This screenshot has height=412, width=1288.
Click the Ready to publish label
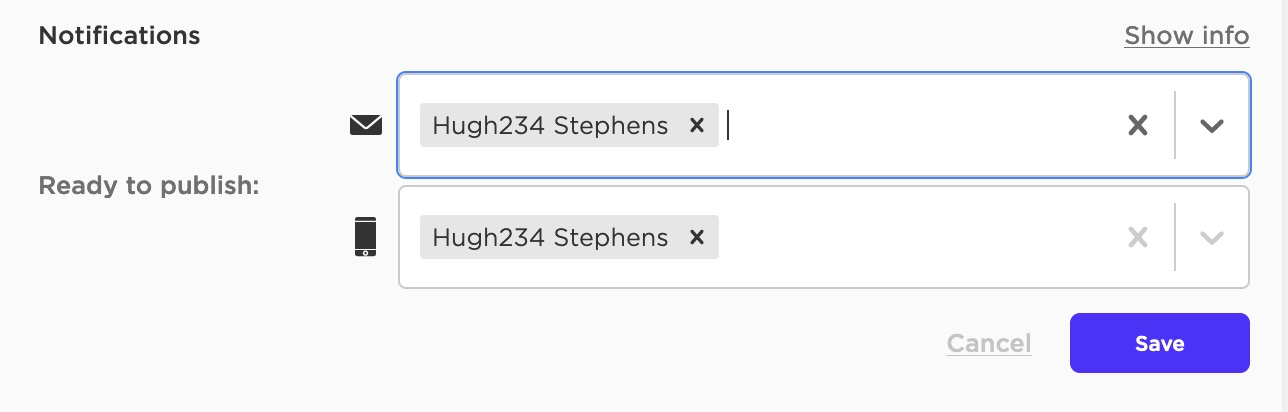(x=149, y=187)
